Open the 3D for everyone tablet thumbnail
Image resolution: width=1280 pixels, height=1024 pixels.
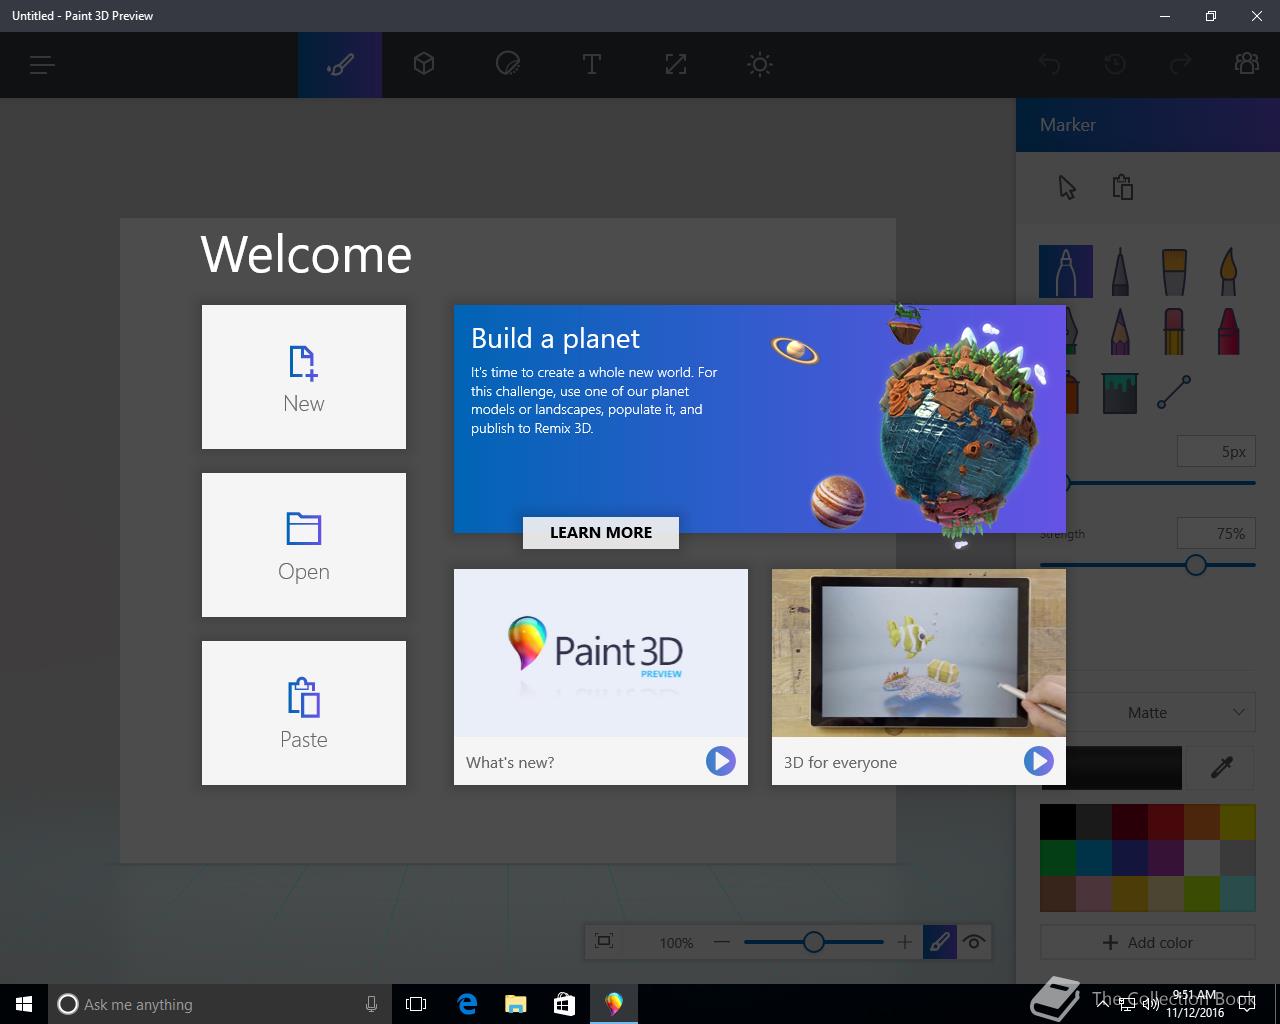(x=919, y=653)
